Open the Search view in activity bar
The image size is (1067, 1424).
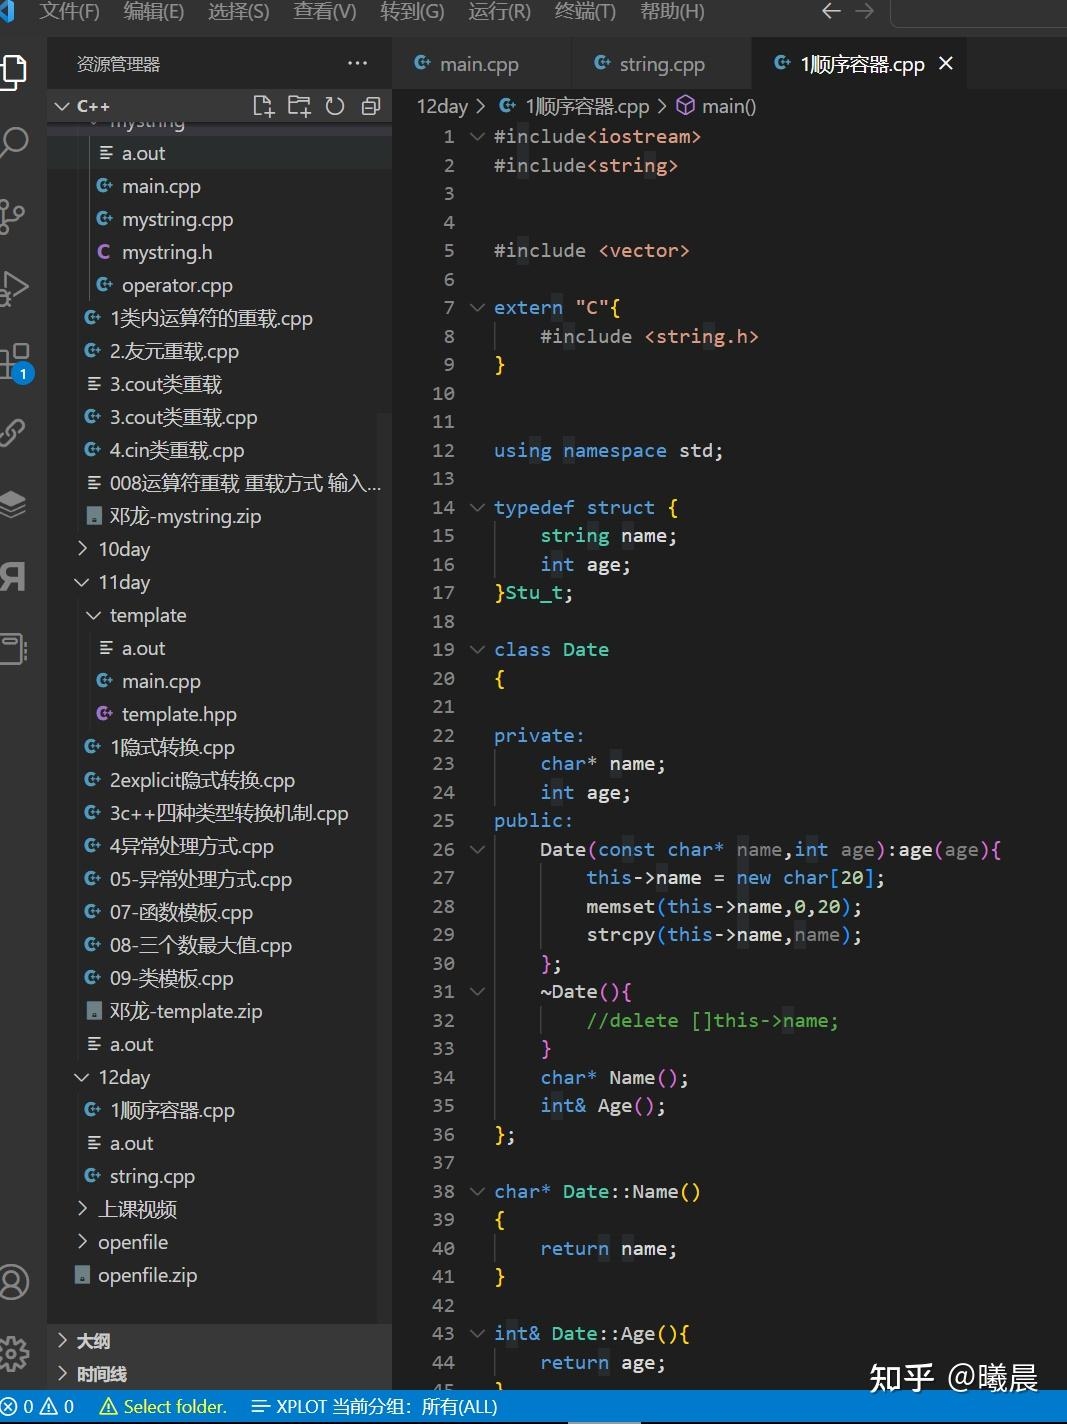15,142
